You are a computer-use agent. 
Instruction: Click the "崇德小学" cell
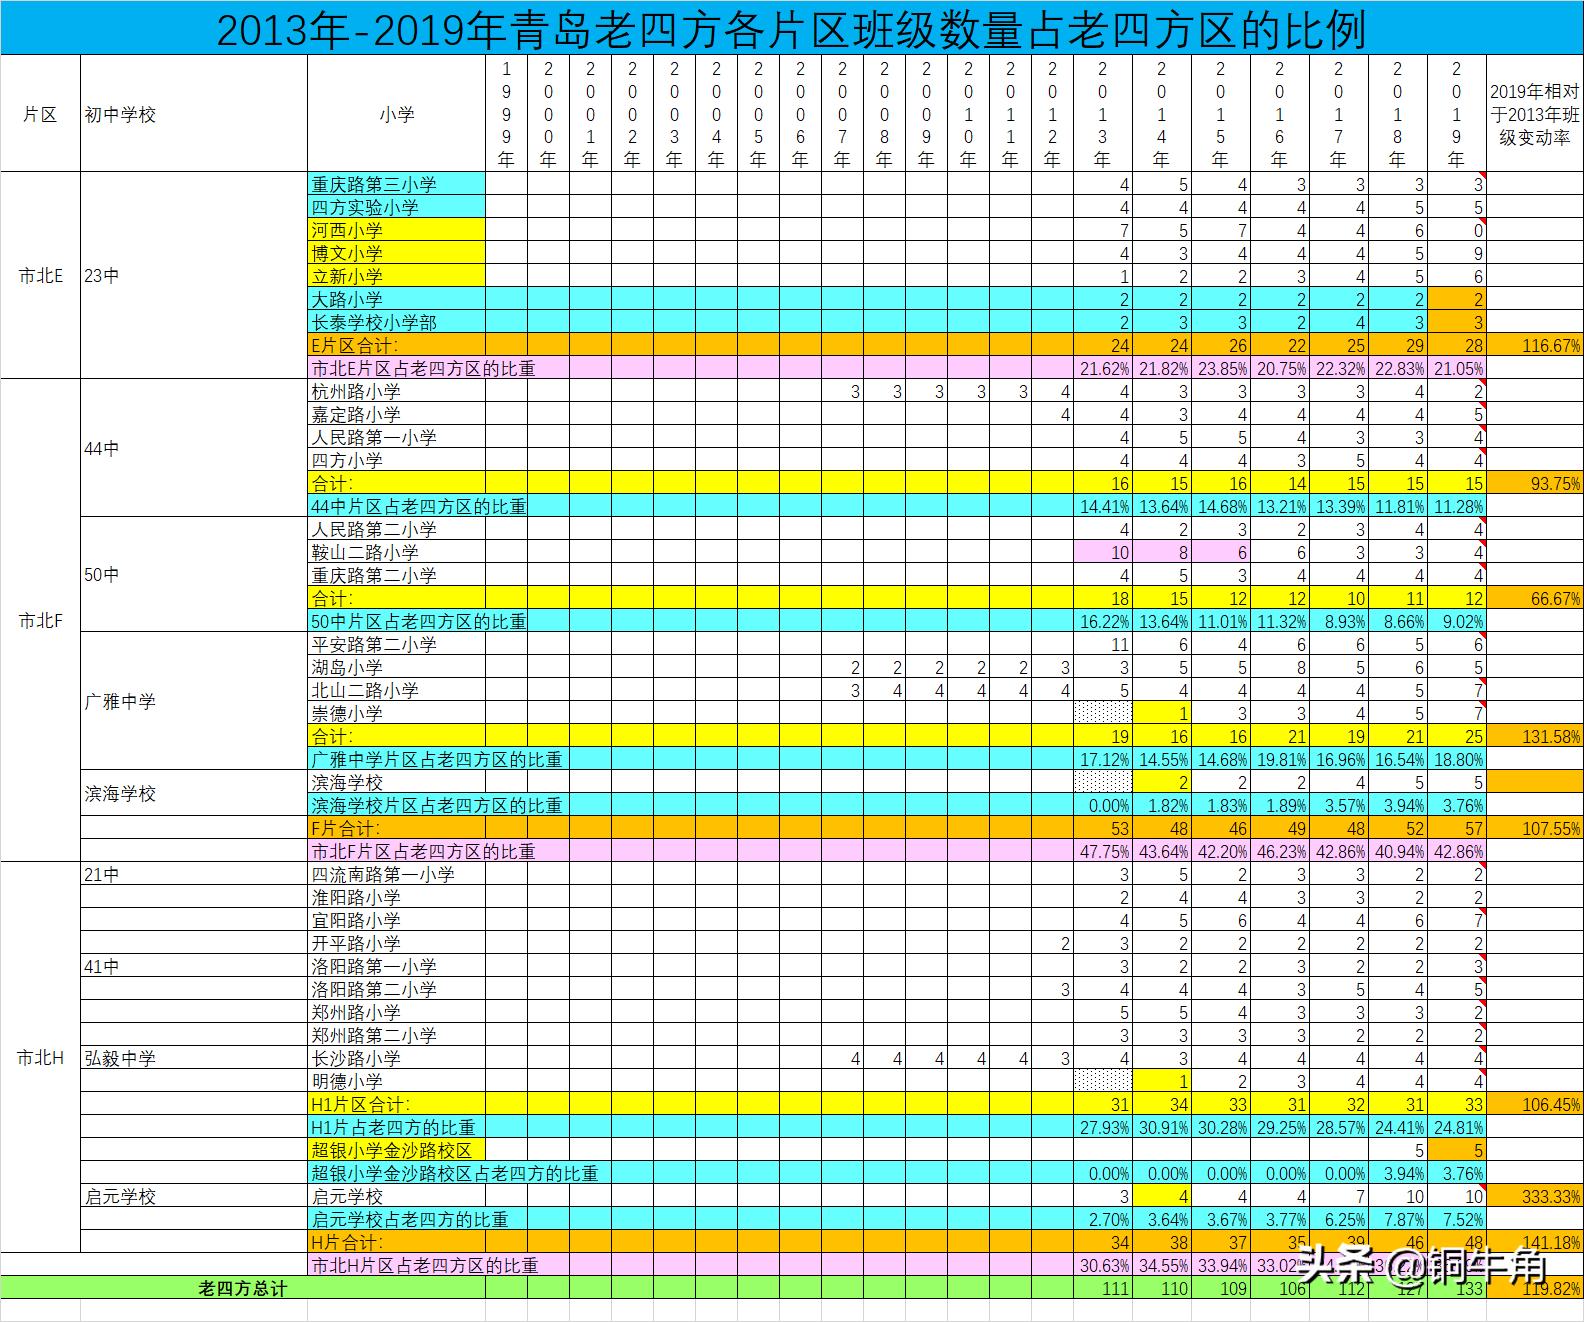(397, 713)
